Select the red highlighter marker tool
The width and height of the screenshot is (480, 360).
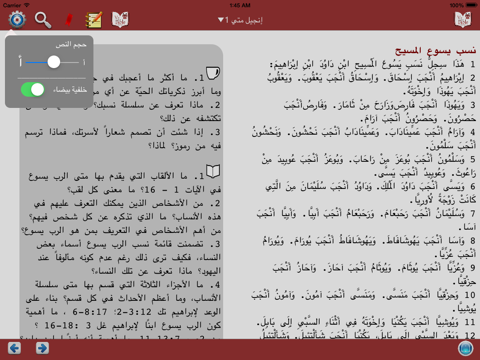click(69, 20)
